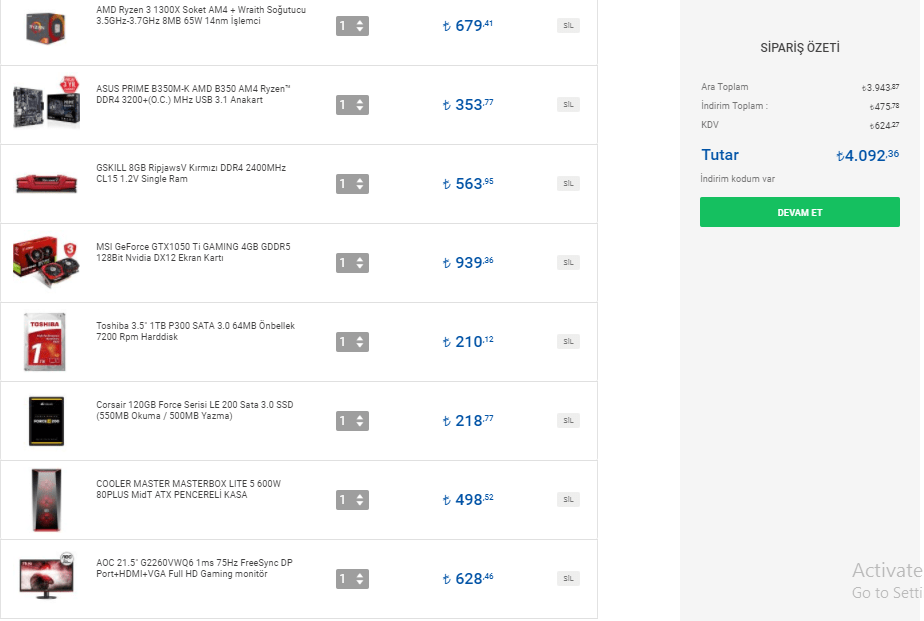Select the 210.12 price of Toshiba disk
The width and height of the screenshot is (924, 621).
pos(468,342)
